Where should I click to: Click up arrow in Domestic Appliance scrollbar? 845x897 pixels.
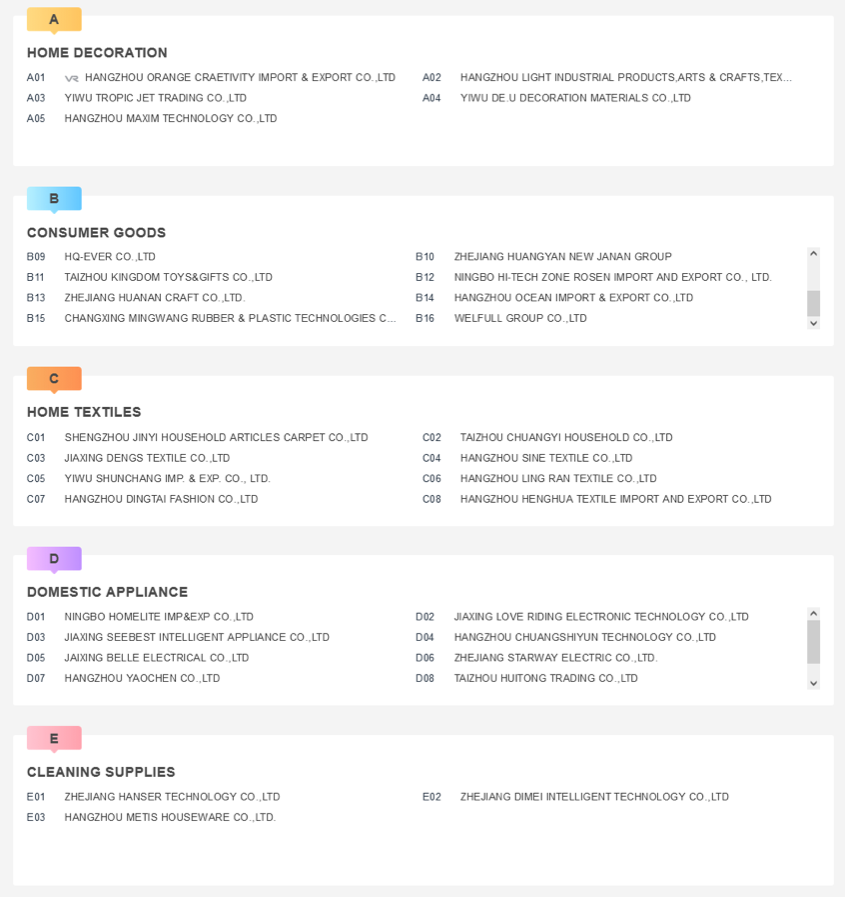click(x=814, y=613)
